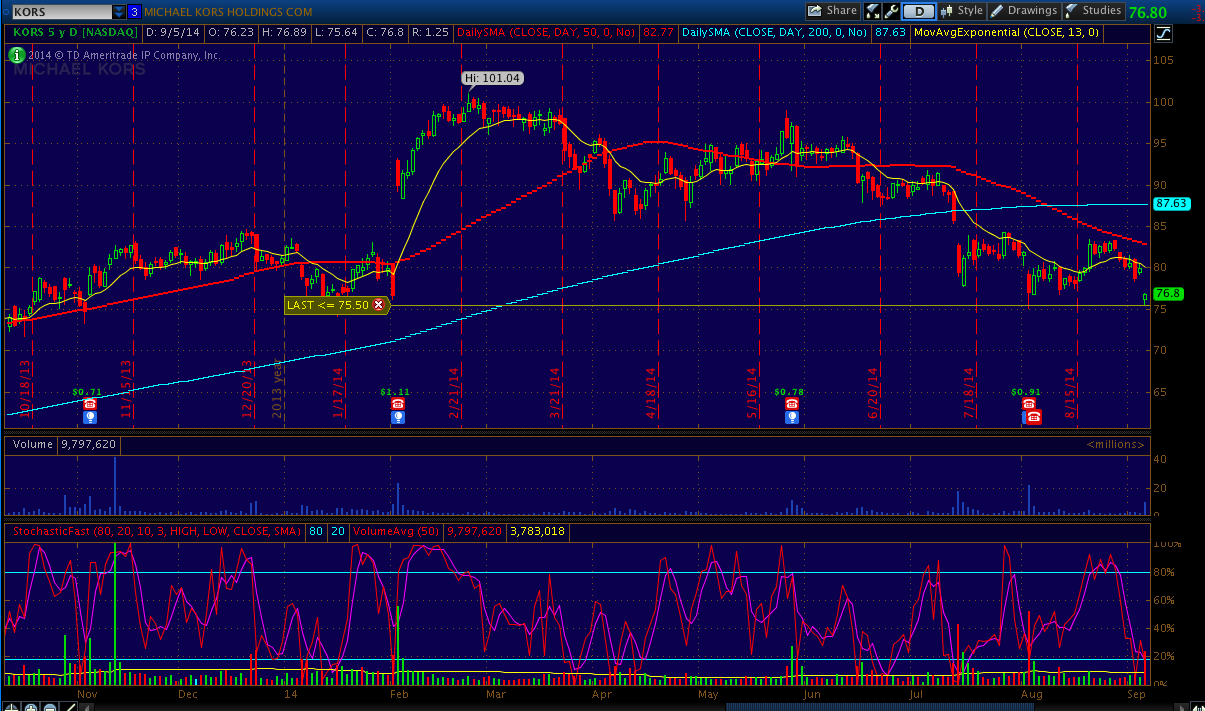Remove the LAST <= 75.50 alert
This screenshot has width=1205, height=711.
point(378,305)
